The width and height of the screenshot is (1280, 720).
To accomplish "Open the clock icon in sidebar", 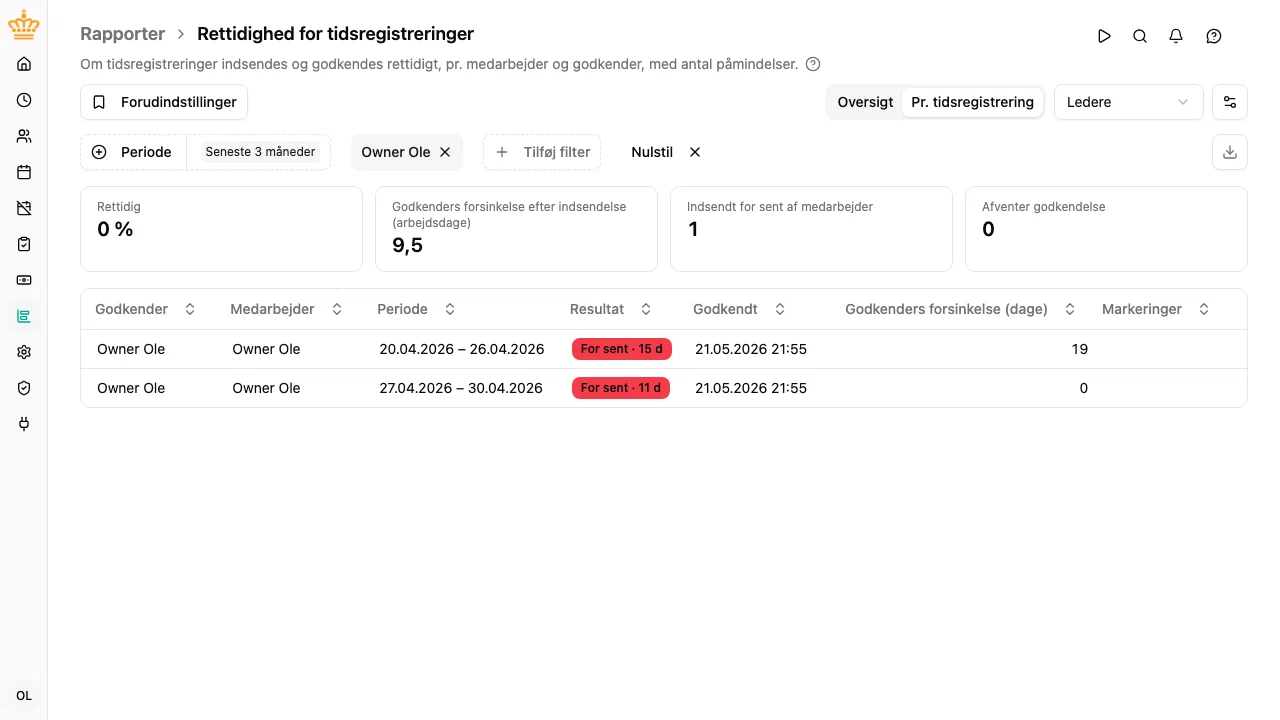I will coord(24,100).
